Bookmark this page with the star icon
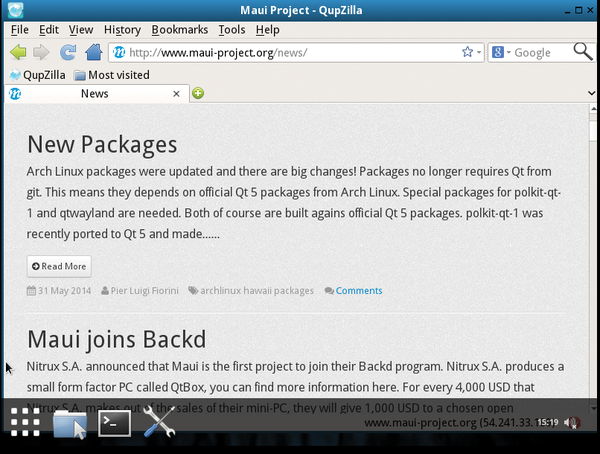 (467, 52)
